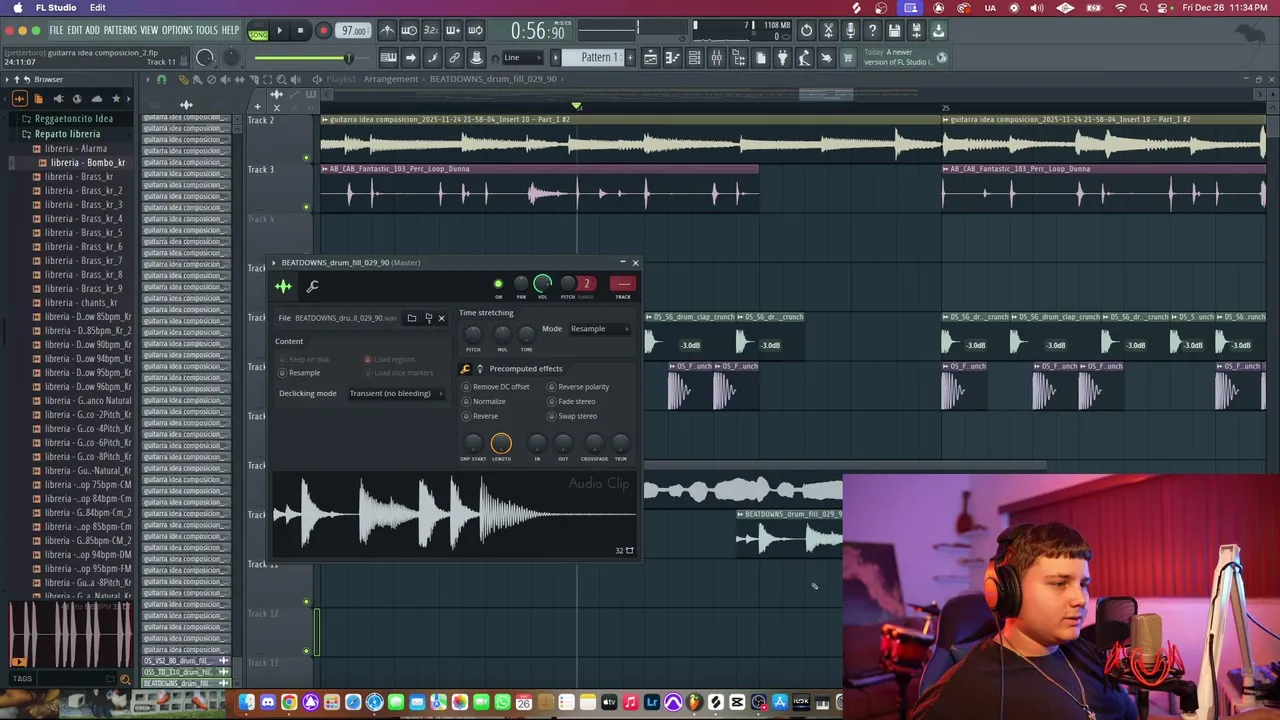Image resolution: width=1280 pixels, height=720 pixels.
Task: Adjust the sampler PAN knob
Action: pyautogui.click(x=521, y=284)
